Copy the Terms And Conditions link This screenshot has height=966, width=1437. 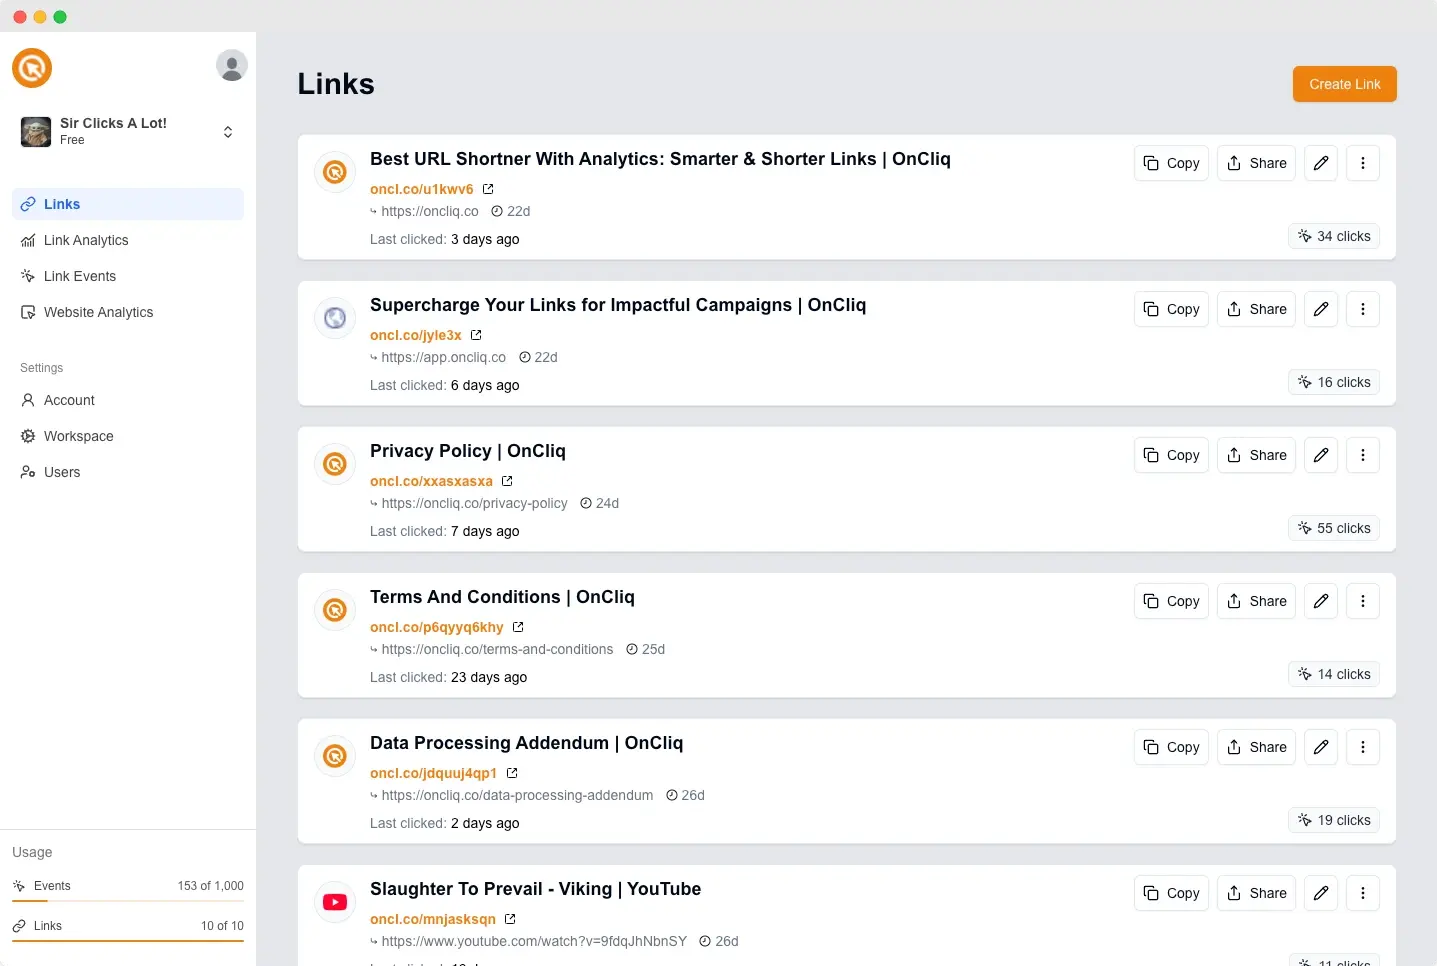click(1171, 601)
